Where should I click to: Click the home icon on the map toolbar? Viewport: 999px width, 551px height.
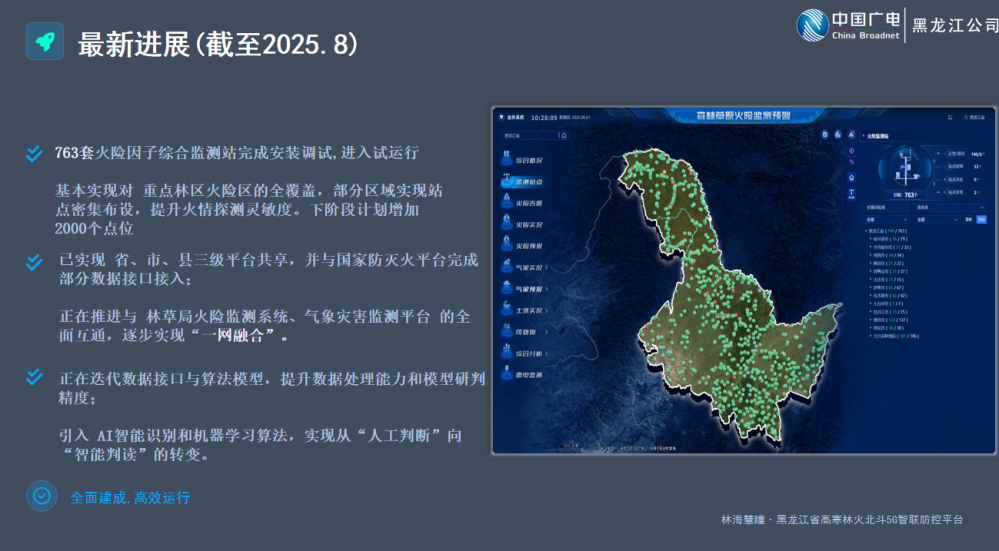click(851, 177)
